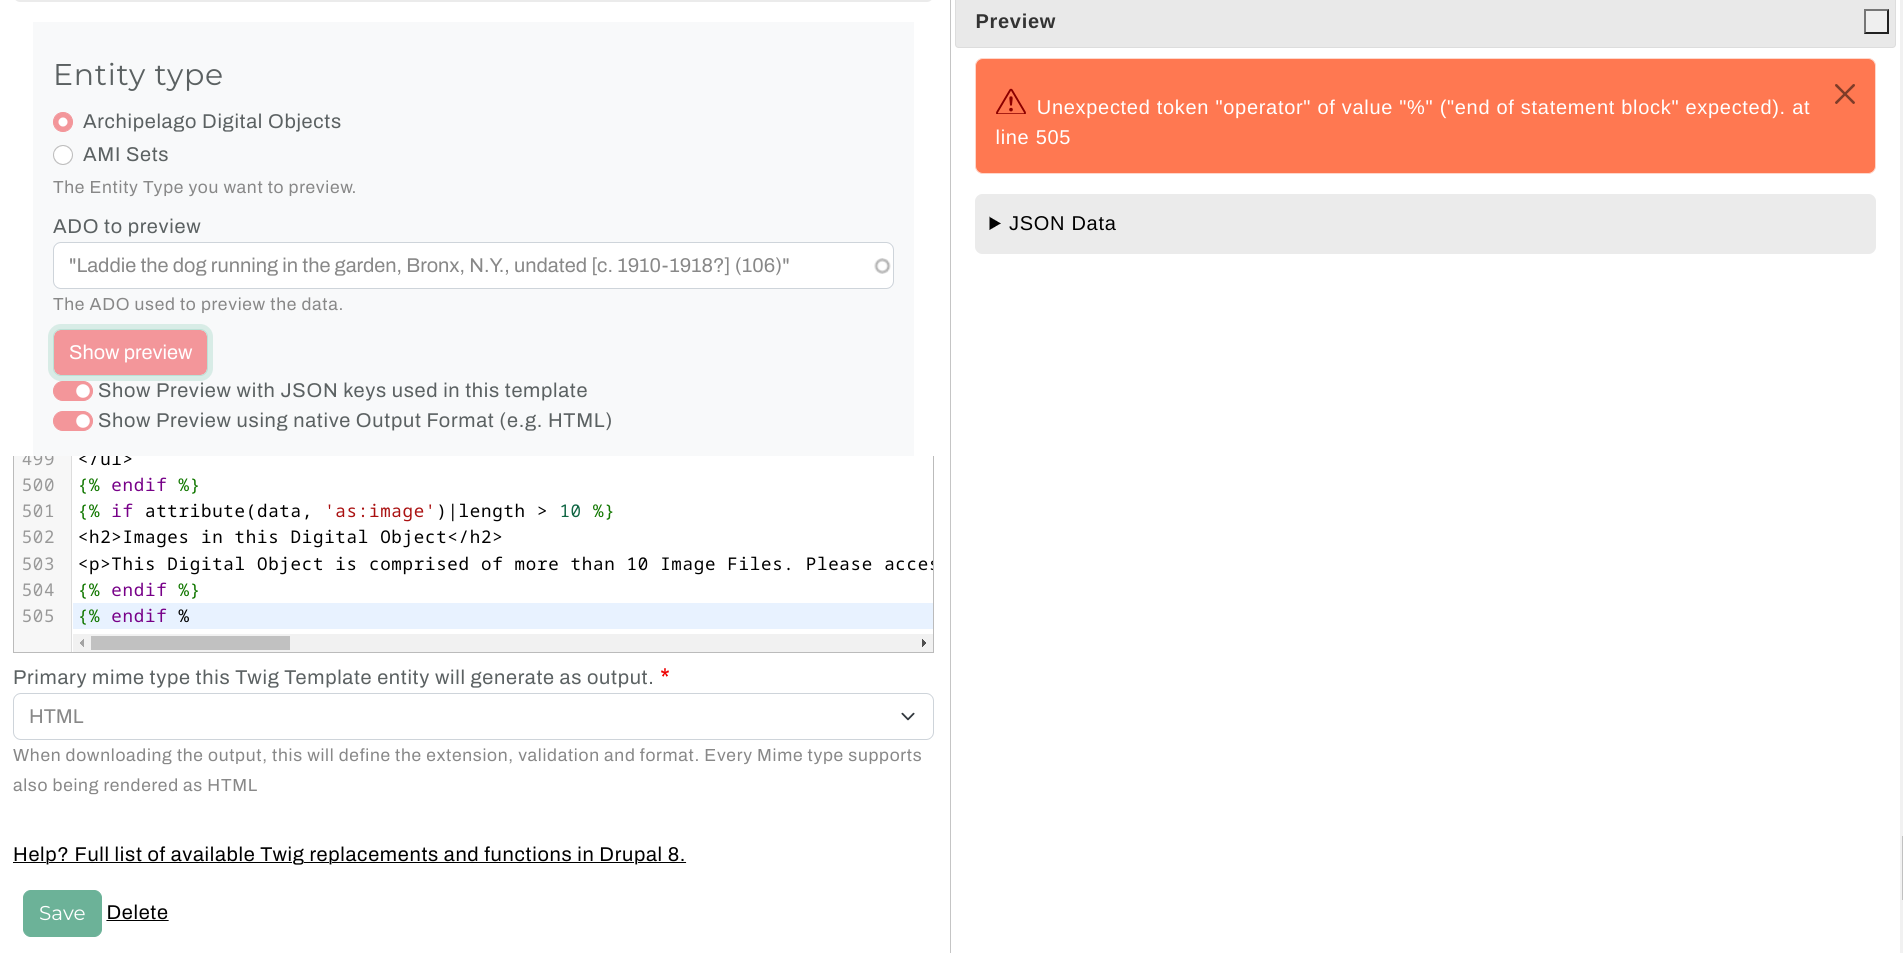The height and width of the screenshot is (953, 1903).
Task: Dismiss the red error message with X
Action: (1844, 94)
